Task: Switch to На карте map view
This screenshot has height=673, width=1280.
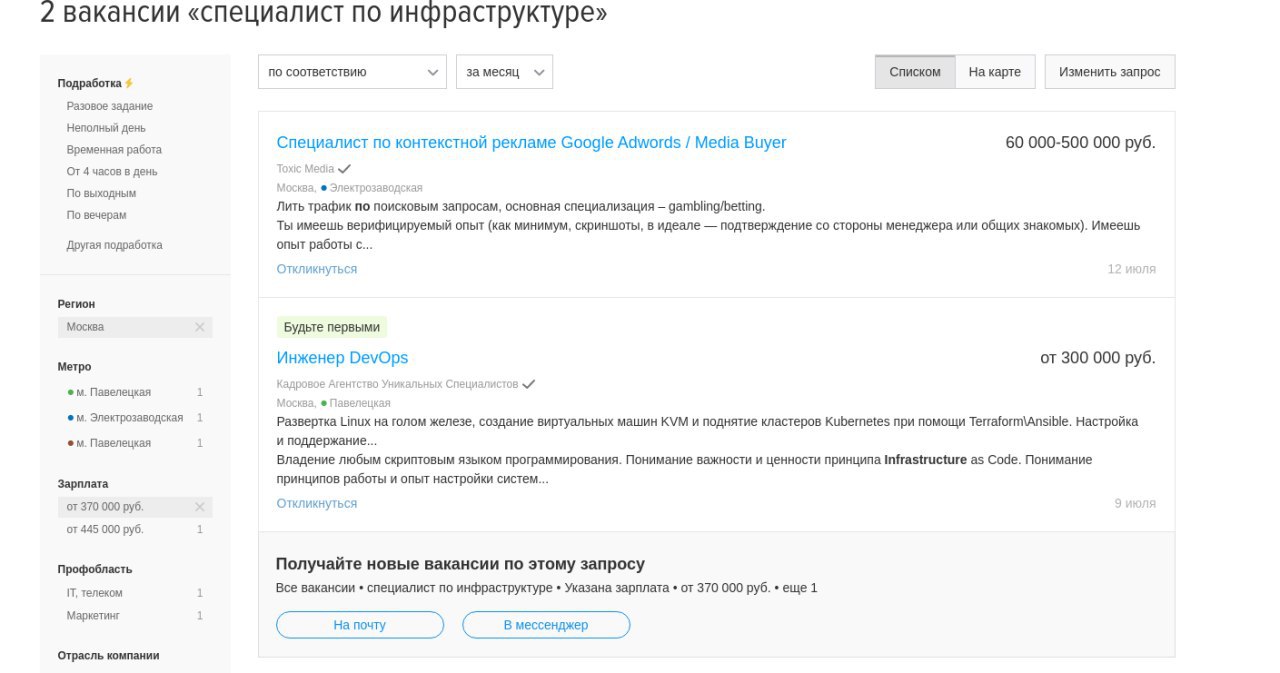Action: 995,72
